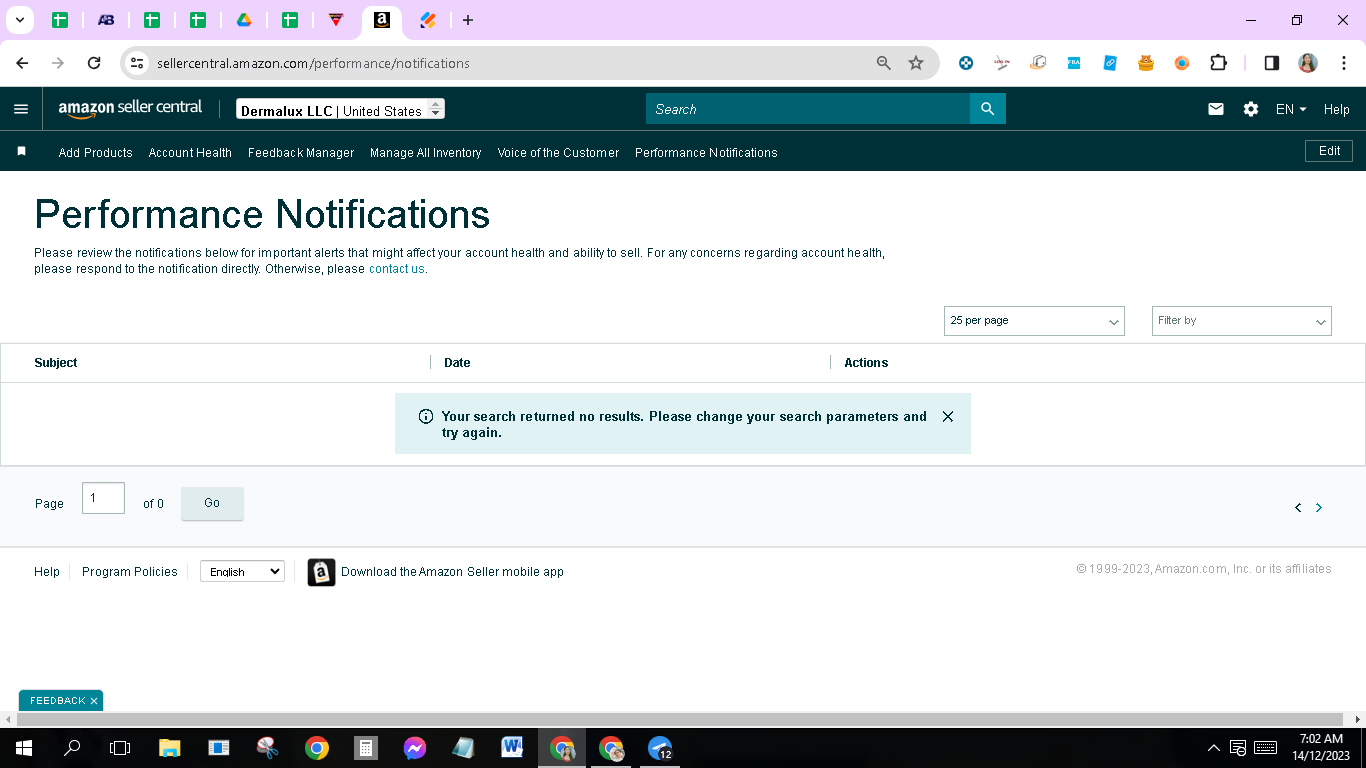Reload the current page
The width and height of the screenshot is (1366, 768).
(94, 63)
